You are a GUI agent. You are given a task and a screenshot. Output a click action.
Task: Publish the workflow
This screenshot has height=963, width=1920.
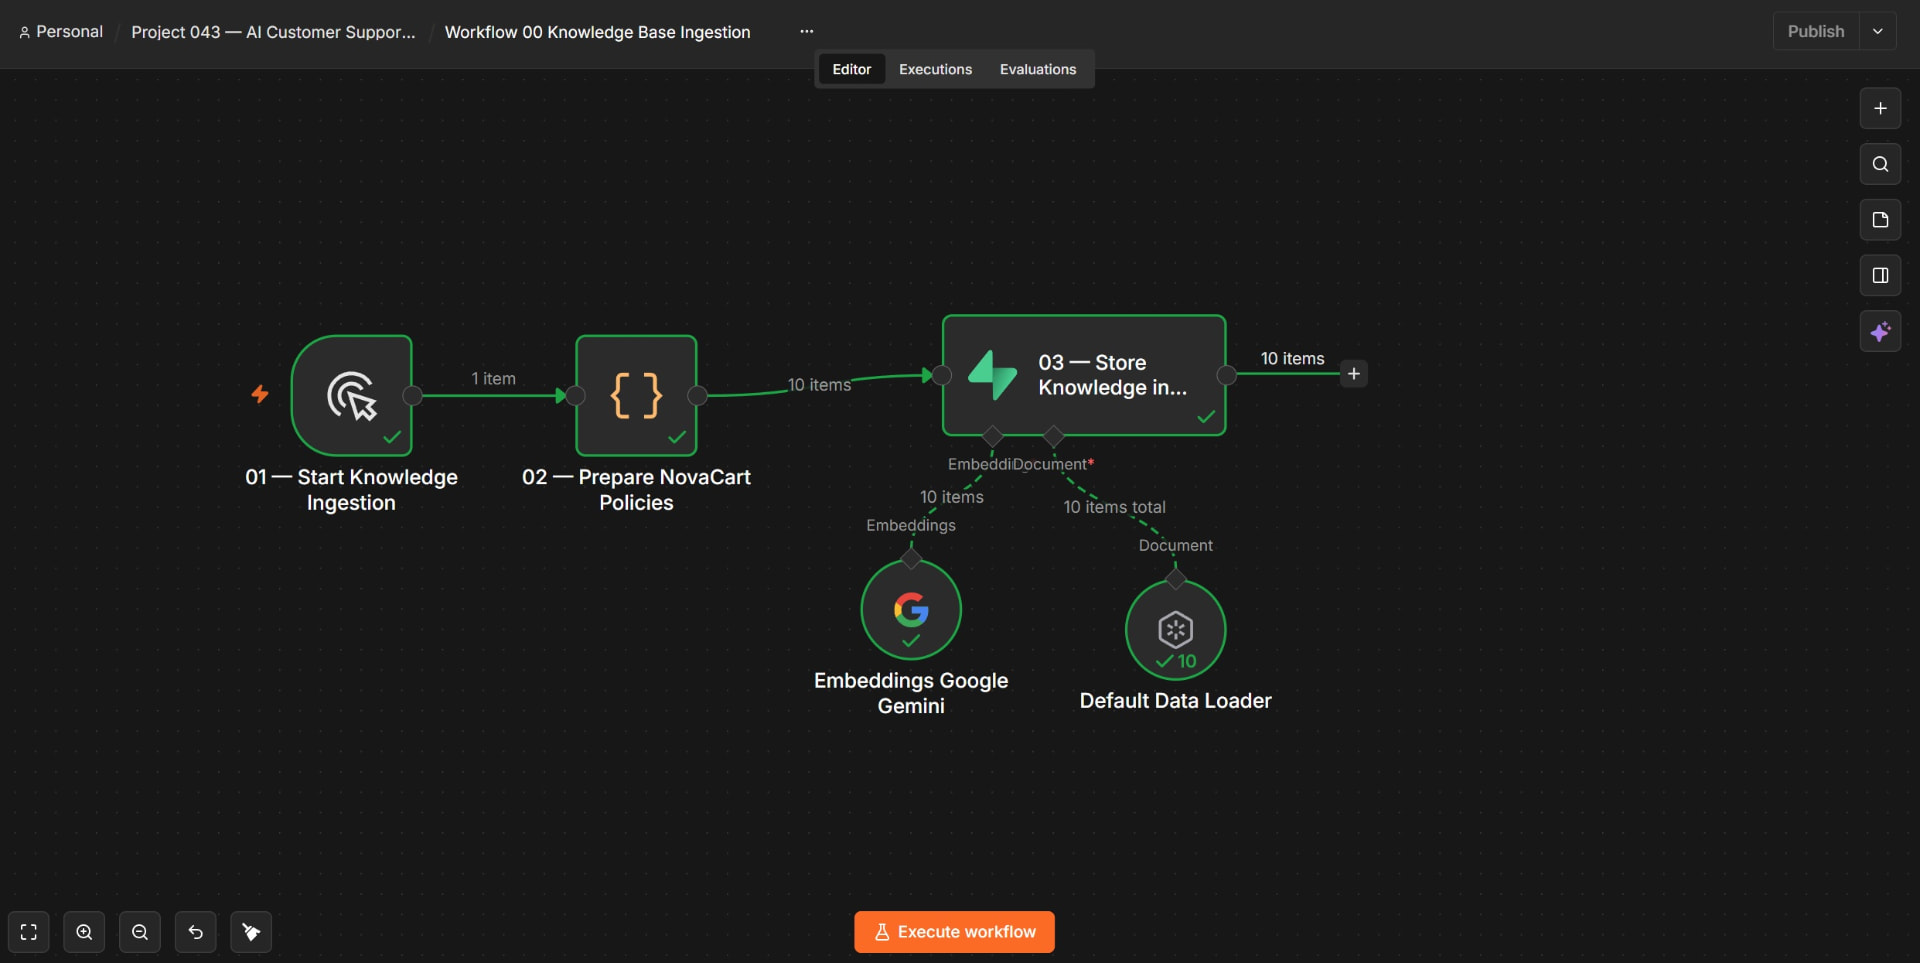point(1816,31)
